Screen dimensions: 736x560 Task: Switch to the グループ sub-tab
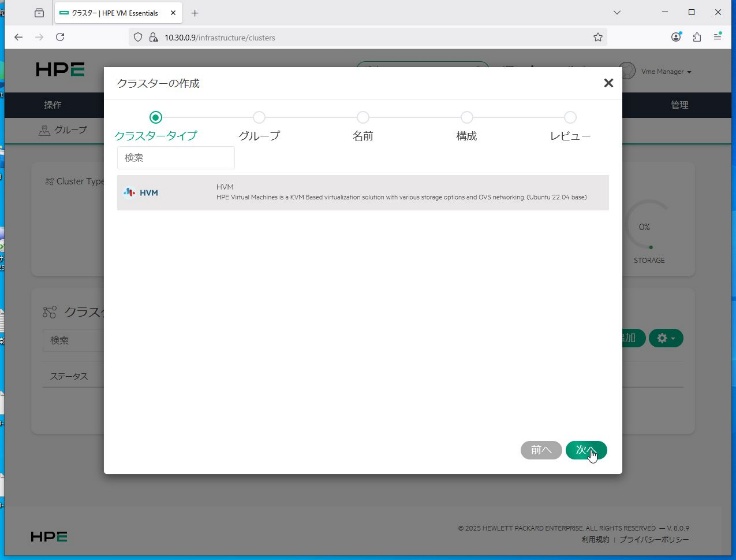pyautogui.click(x=63, y=130)
